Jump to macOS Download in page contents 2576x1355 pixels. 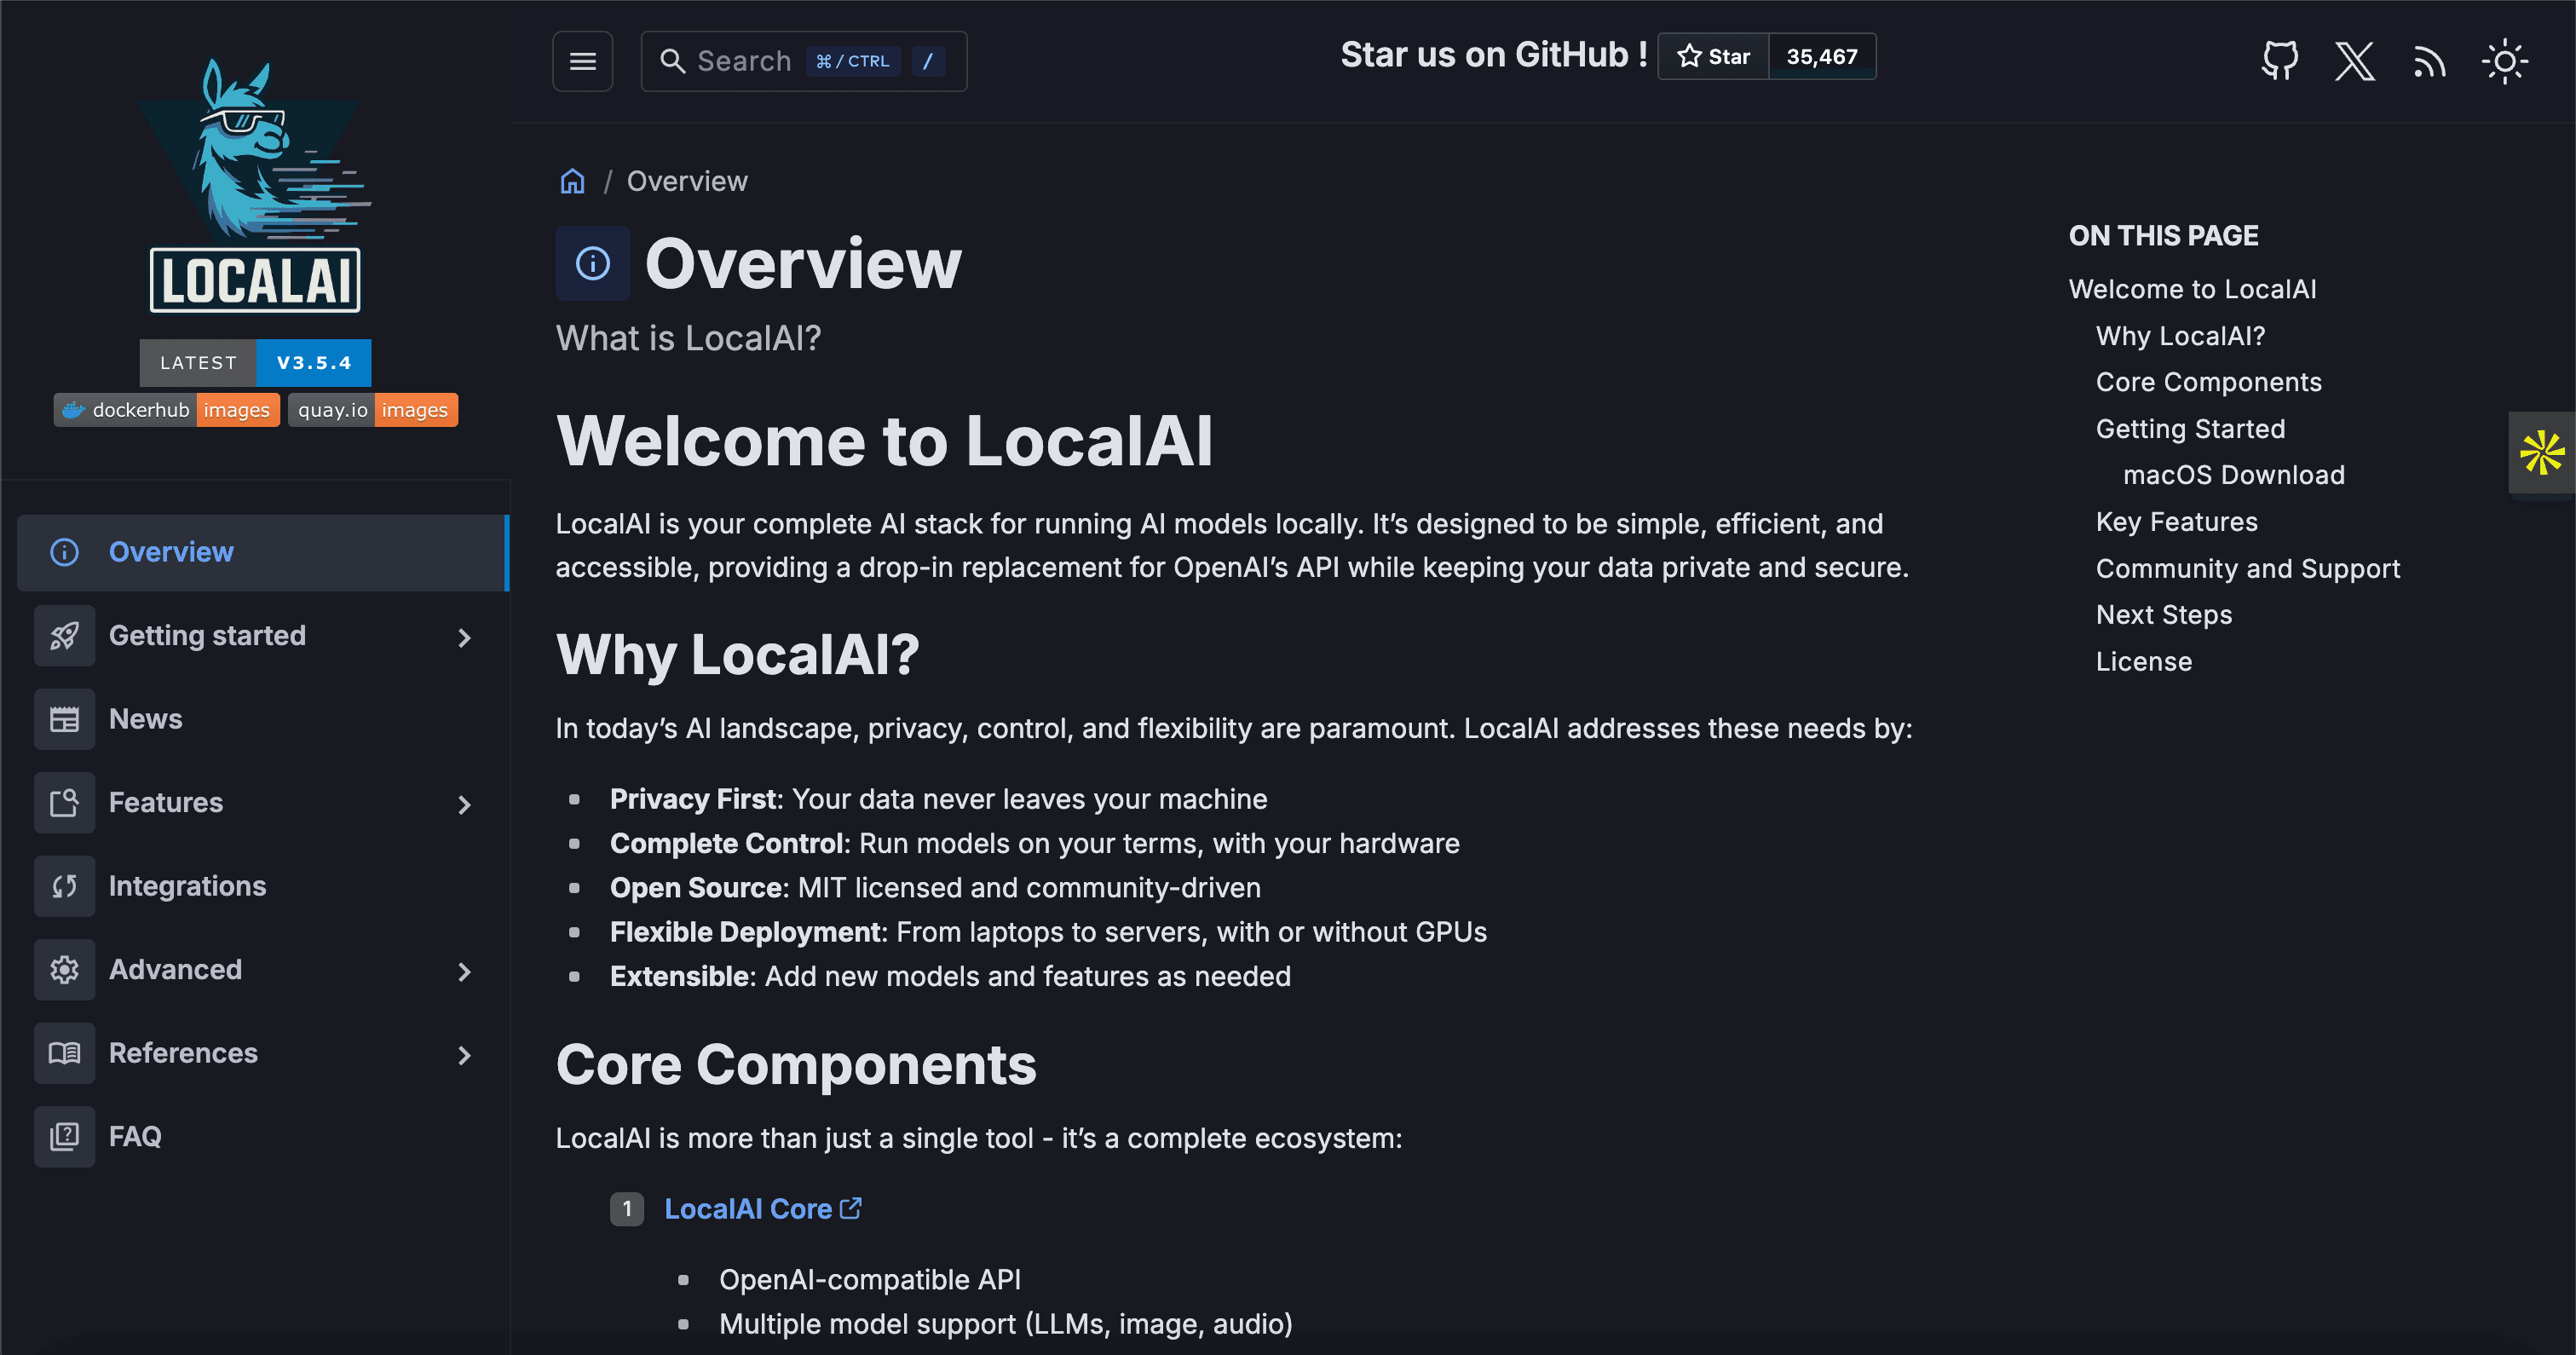pos(2234,475)
